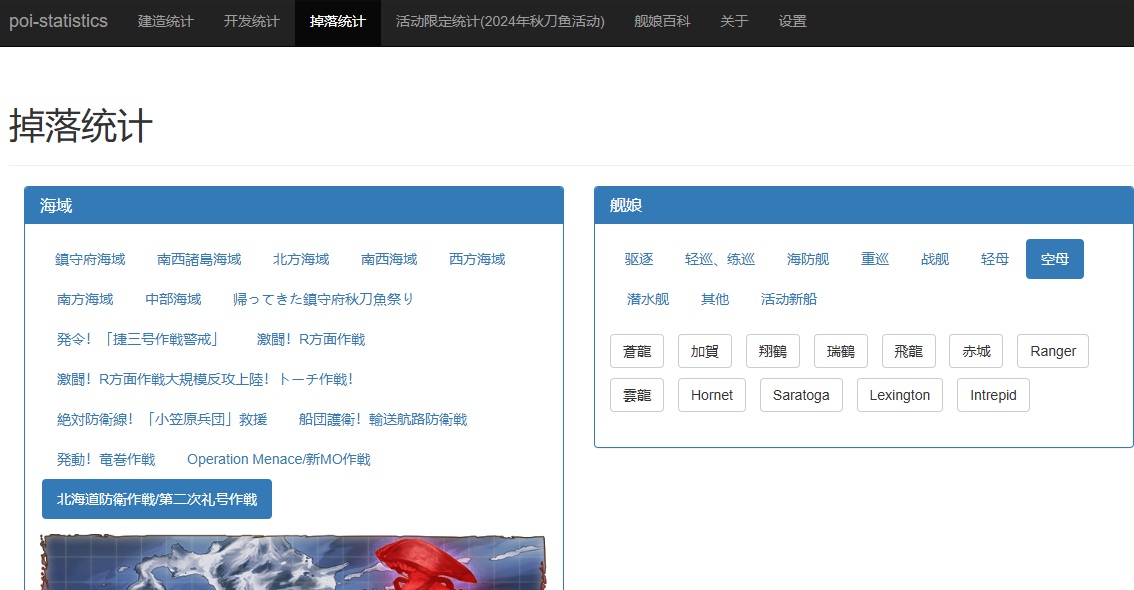This screenshot has width=1134, height=590.
Task: Open 船団護衛！輸送航路防衛戦 event
Action: coord(383,419)
